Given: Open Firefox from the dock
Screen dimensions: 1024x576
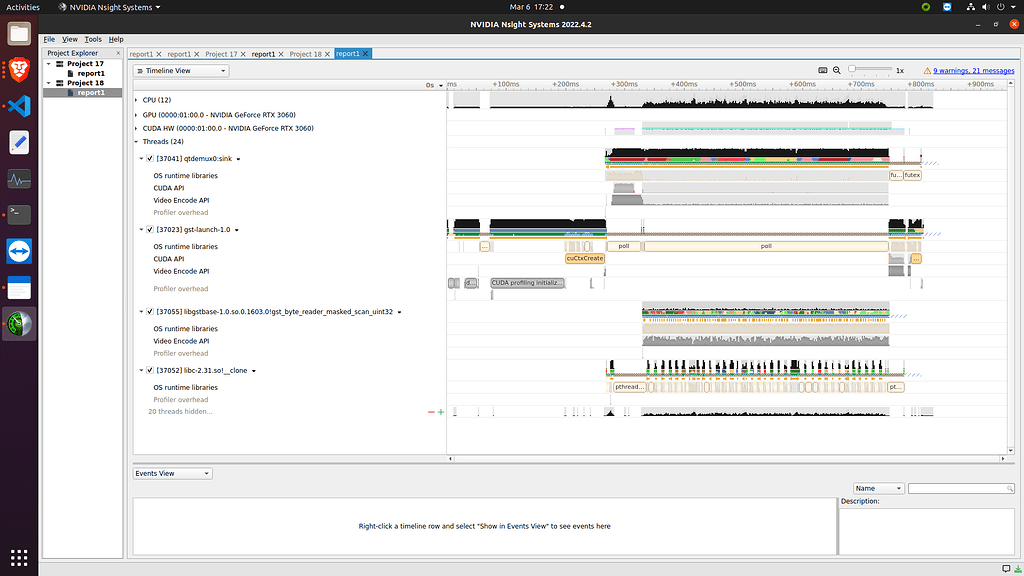Looking at the screenshot, I should click(x=18, y=69).
